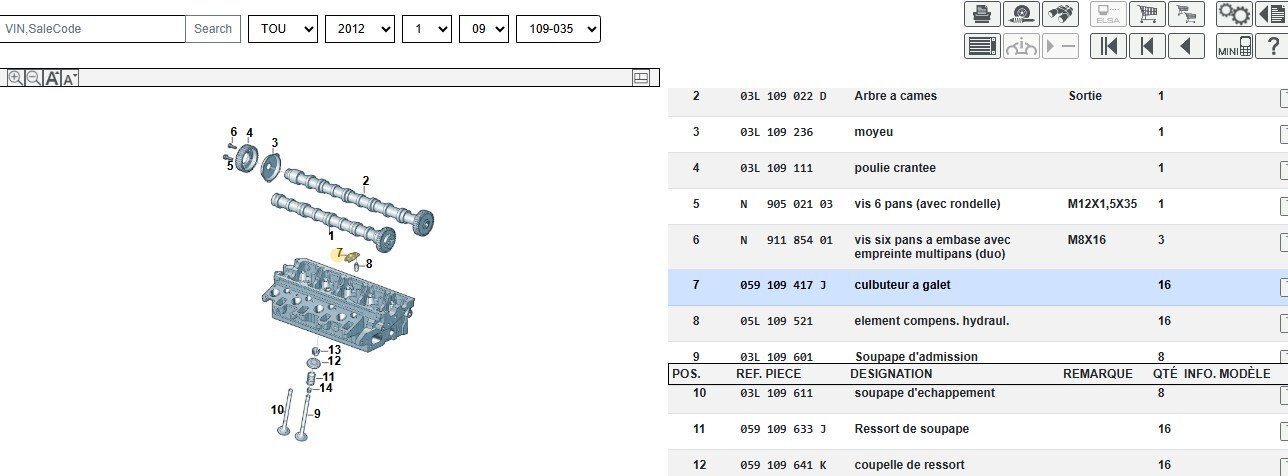Tick the checkbox for Ressort de soupape

click(1284, 430)
